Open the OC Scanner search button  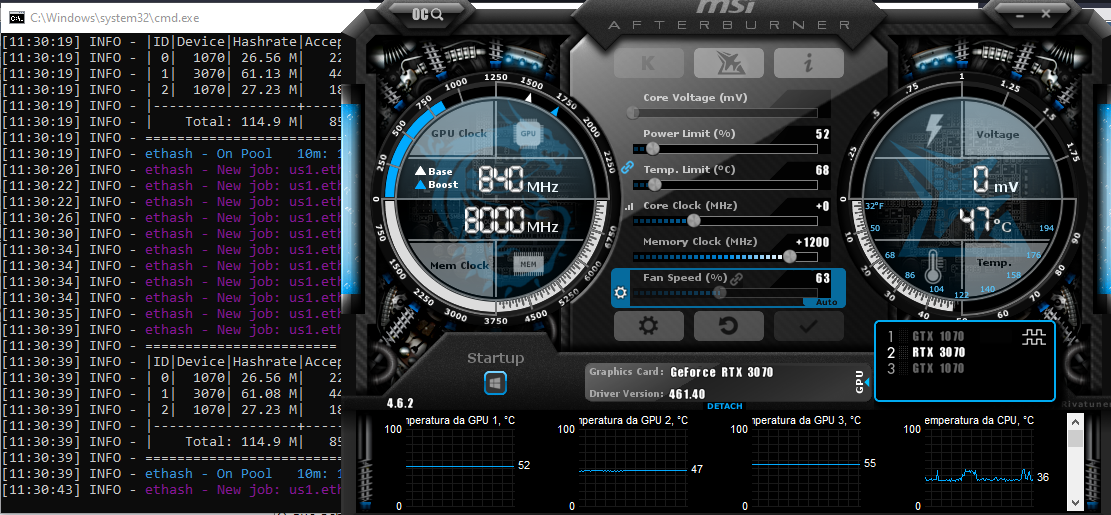[x=428, y=14]
